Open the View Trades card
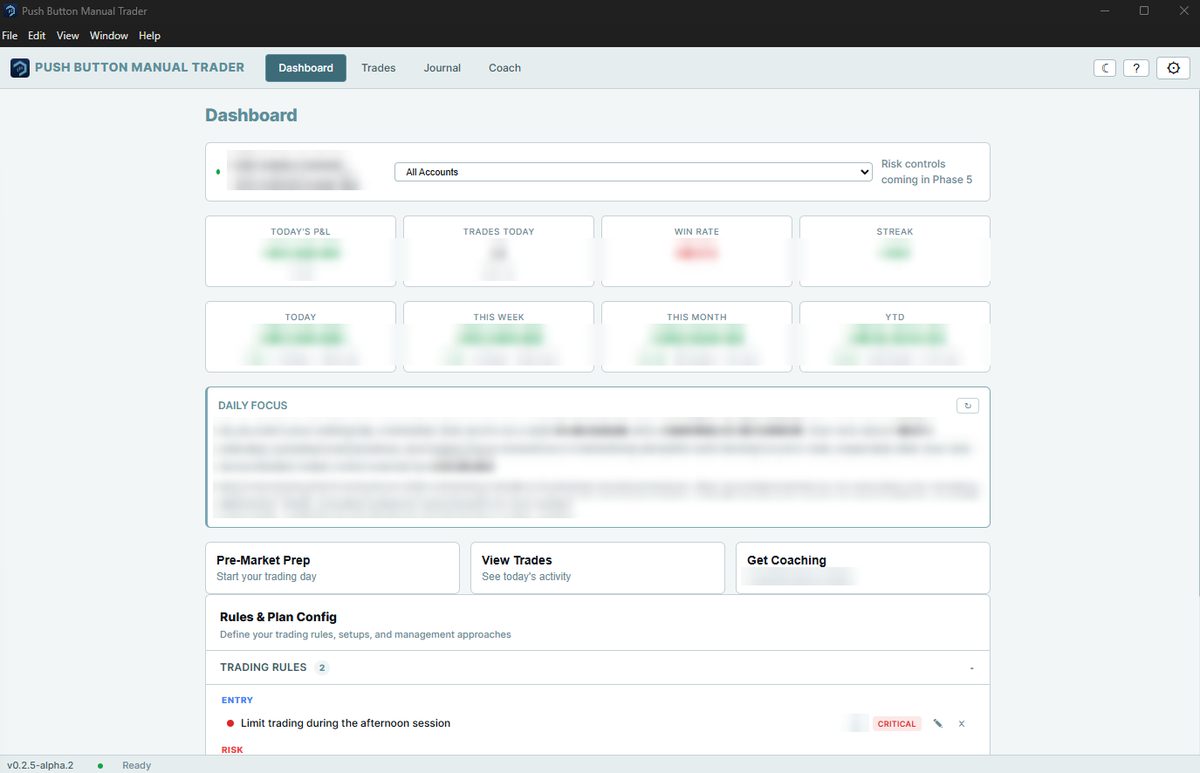1200x773 pixels. coord(598,568)
